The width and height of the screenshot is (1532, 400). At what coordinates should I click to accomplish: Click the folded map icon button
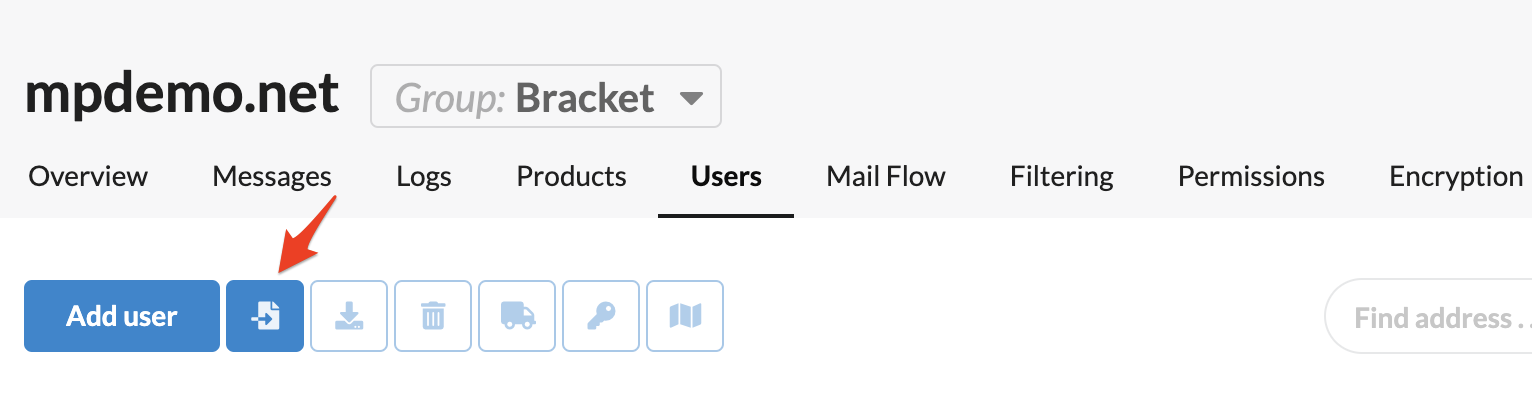pyautogui.click(x=685, y=316)
